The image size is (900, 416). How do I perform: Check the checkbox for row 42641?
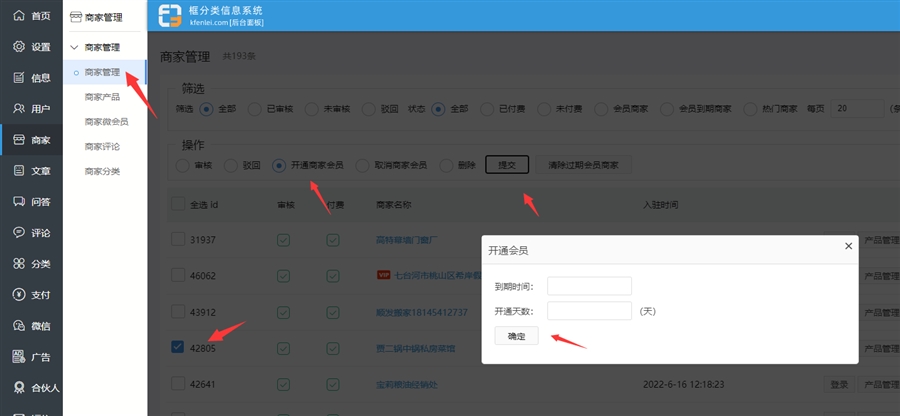point(177,384)
